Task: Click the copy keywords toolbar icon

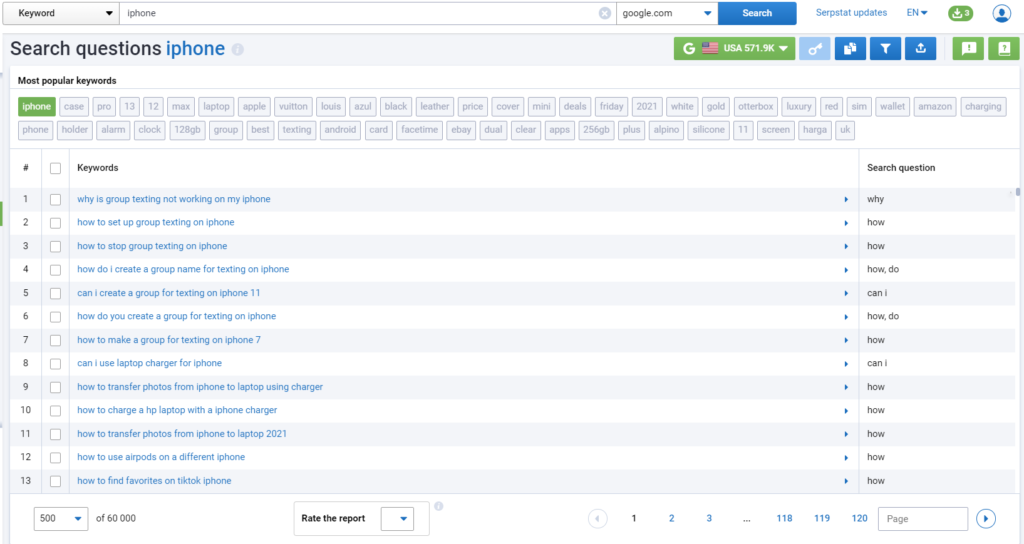Action: tap(850, 48)
